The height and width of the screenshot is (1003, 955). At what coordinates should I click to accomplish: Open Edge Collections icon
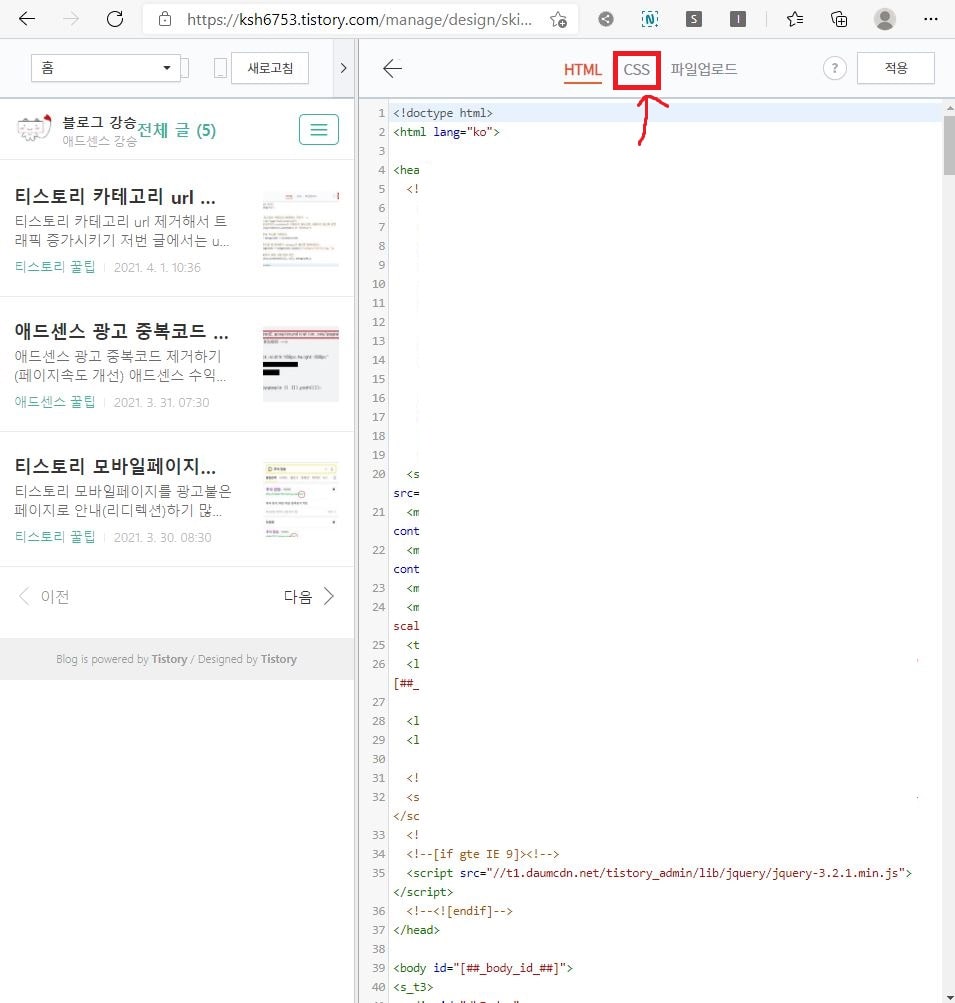click(838, 18)
